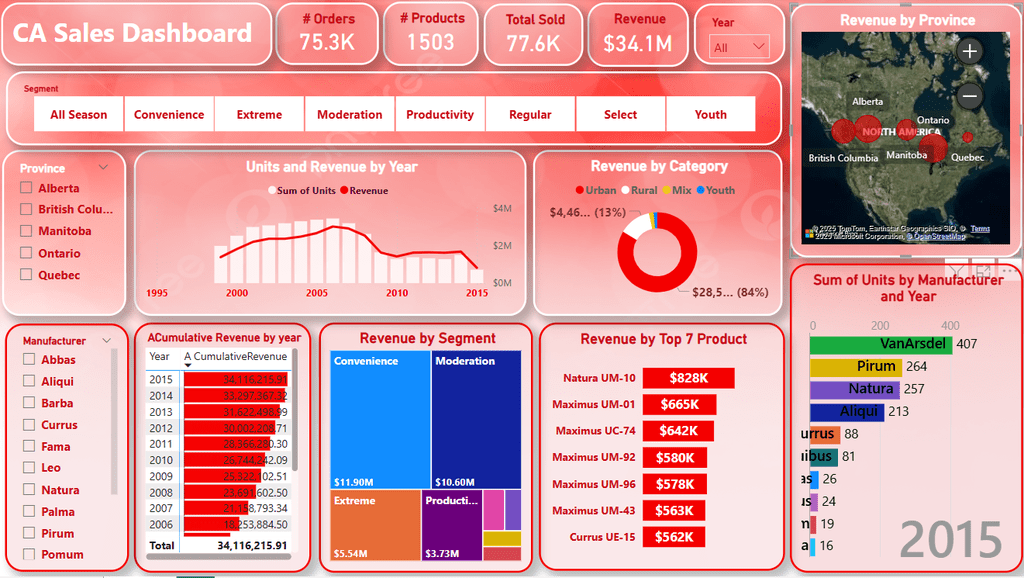This screenshot has height=578, width=1024.
Task: Click the Youth legend marker in Revenue by Category
Action: tap(700, 190)
